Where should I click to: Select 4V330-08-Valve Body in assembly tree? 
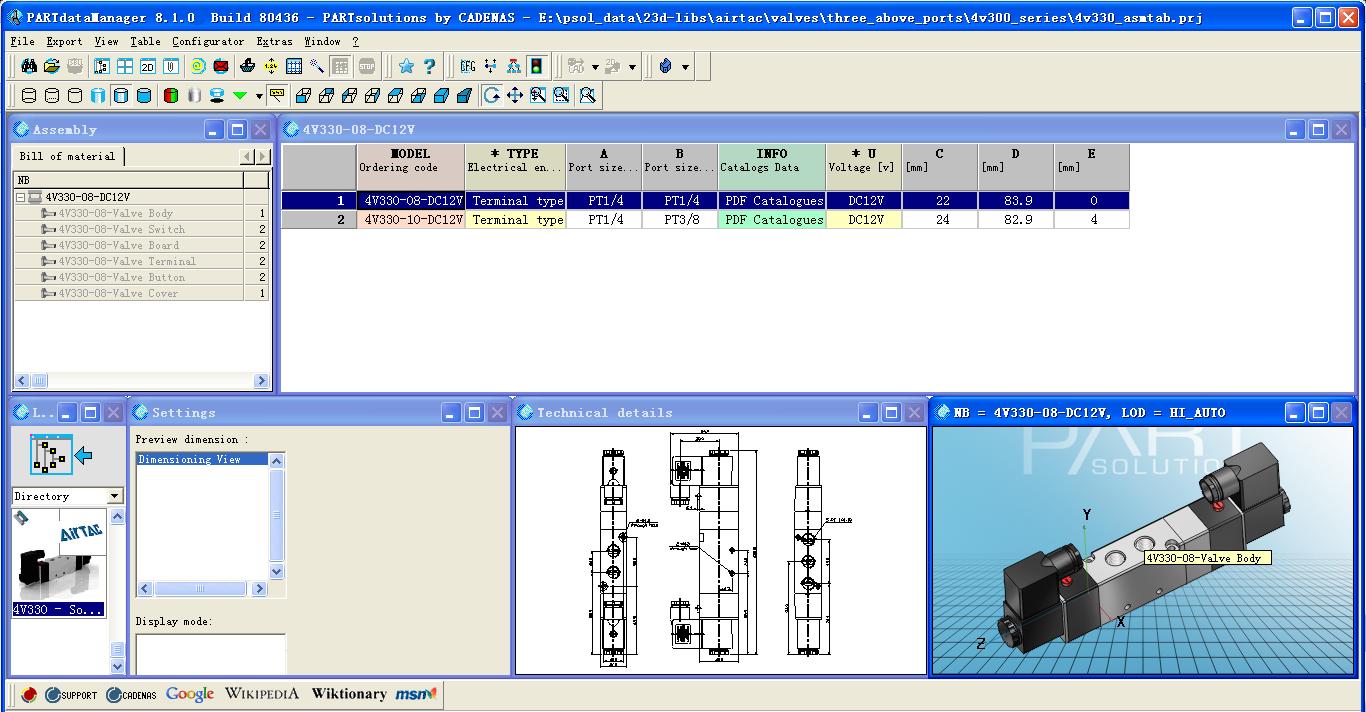coord(115,213)
